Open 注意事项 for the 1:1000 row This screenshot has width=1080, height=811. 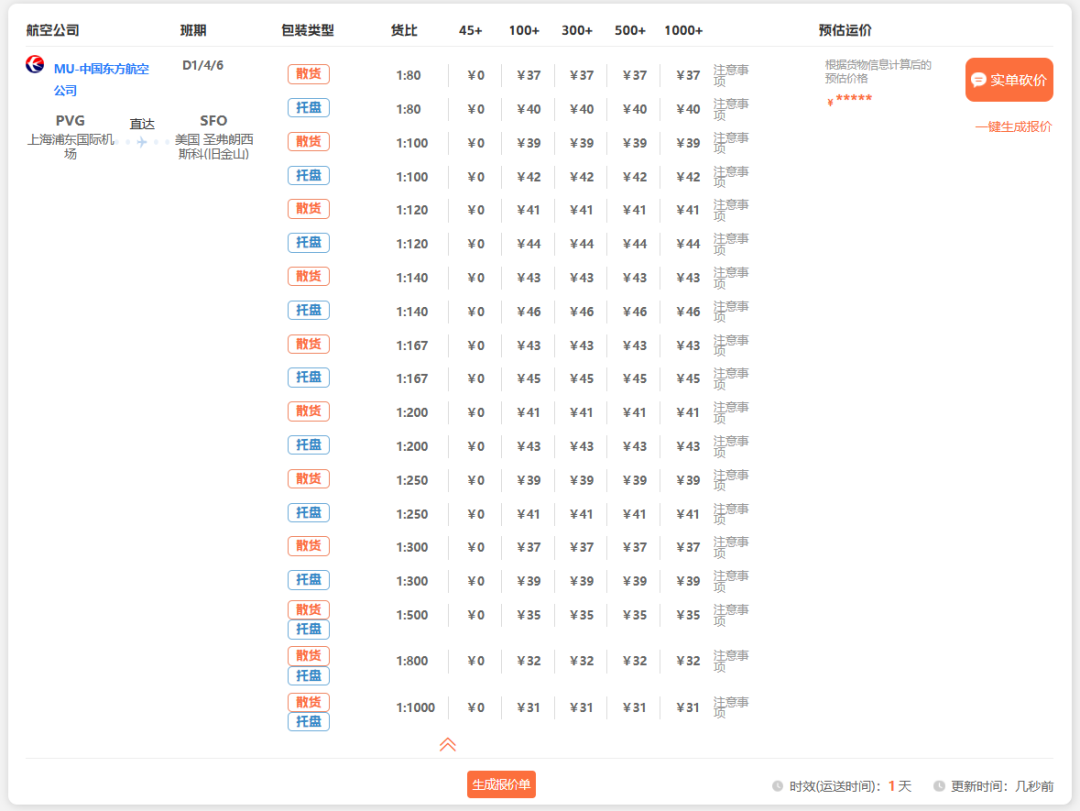pyautogui.click(x=730, y=708)
